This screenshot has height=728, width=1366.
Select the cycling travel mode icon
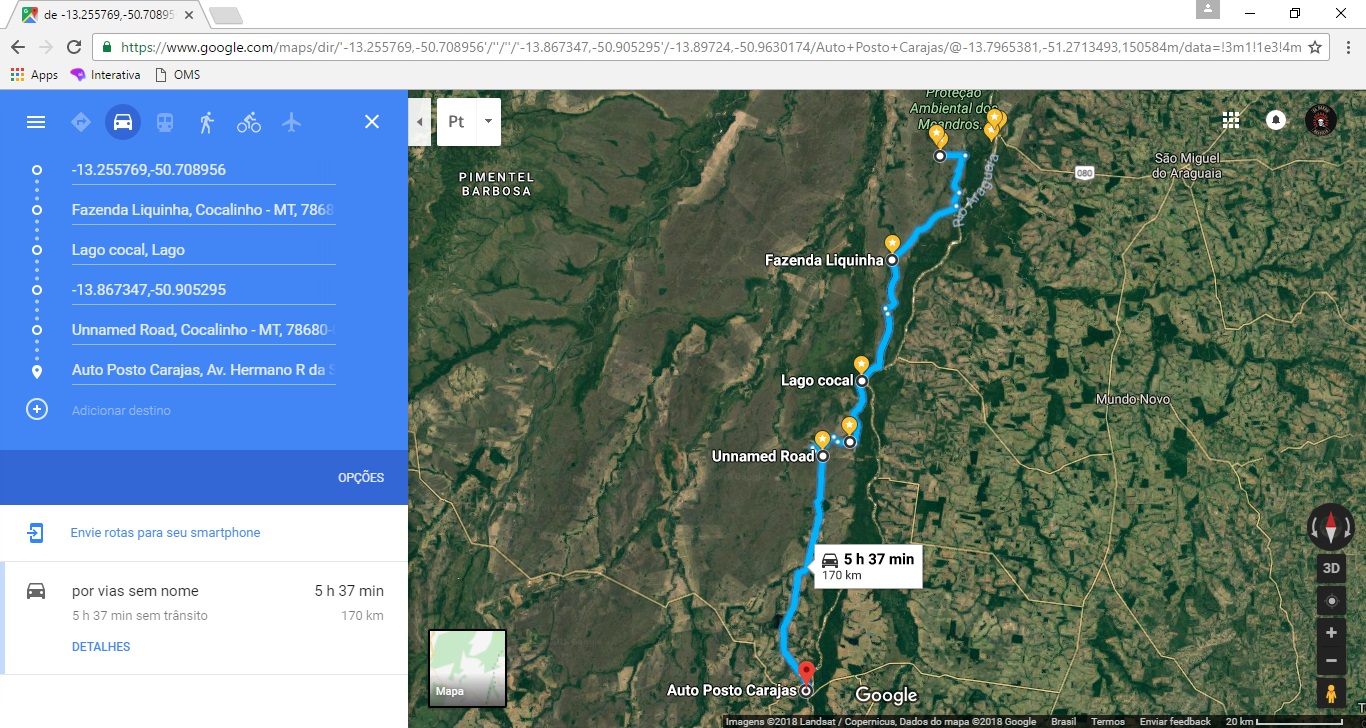249,122
